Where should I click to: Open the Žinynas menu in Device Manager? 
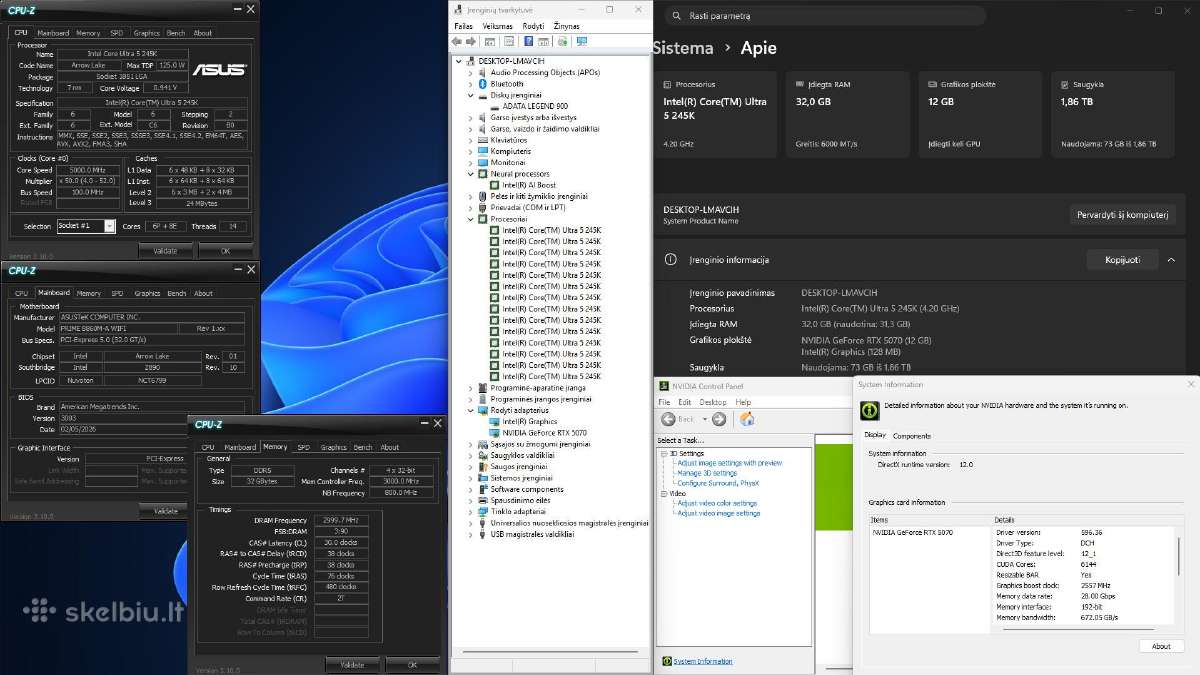point(567,26)
